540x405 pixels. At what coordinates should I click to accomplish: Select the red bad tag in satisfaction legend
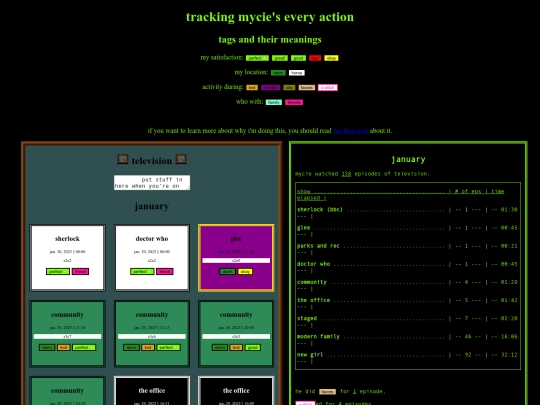315,58
